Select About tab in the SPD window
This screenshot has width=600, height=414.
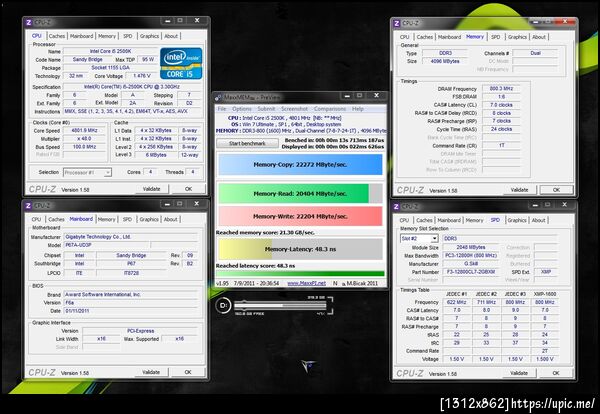(x=538, y=220)
